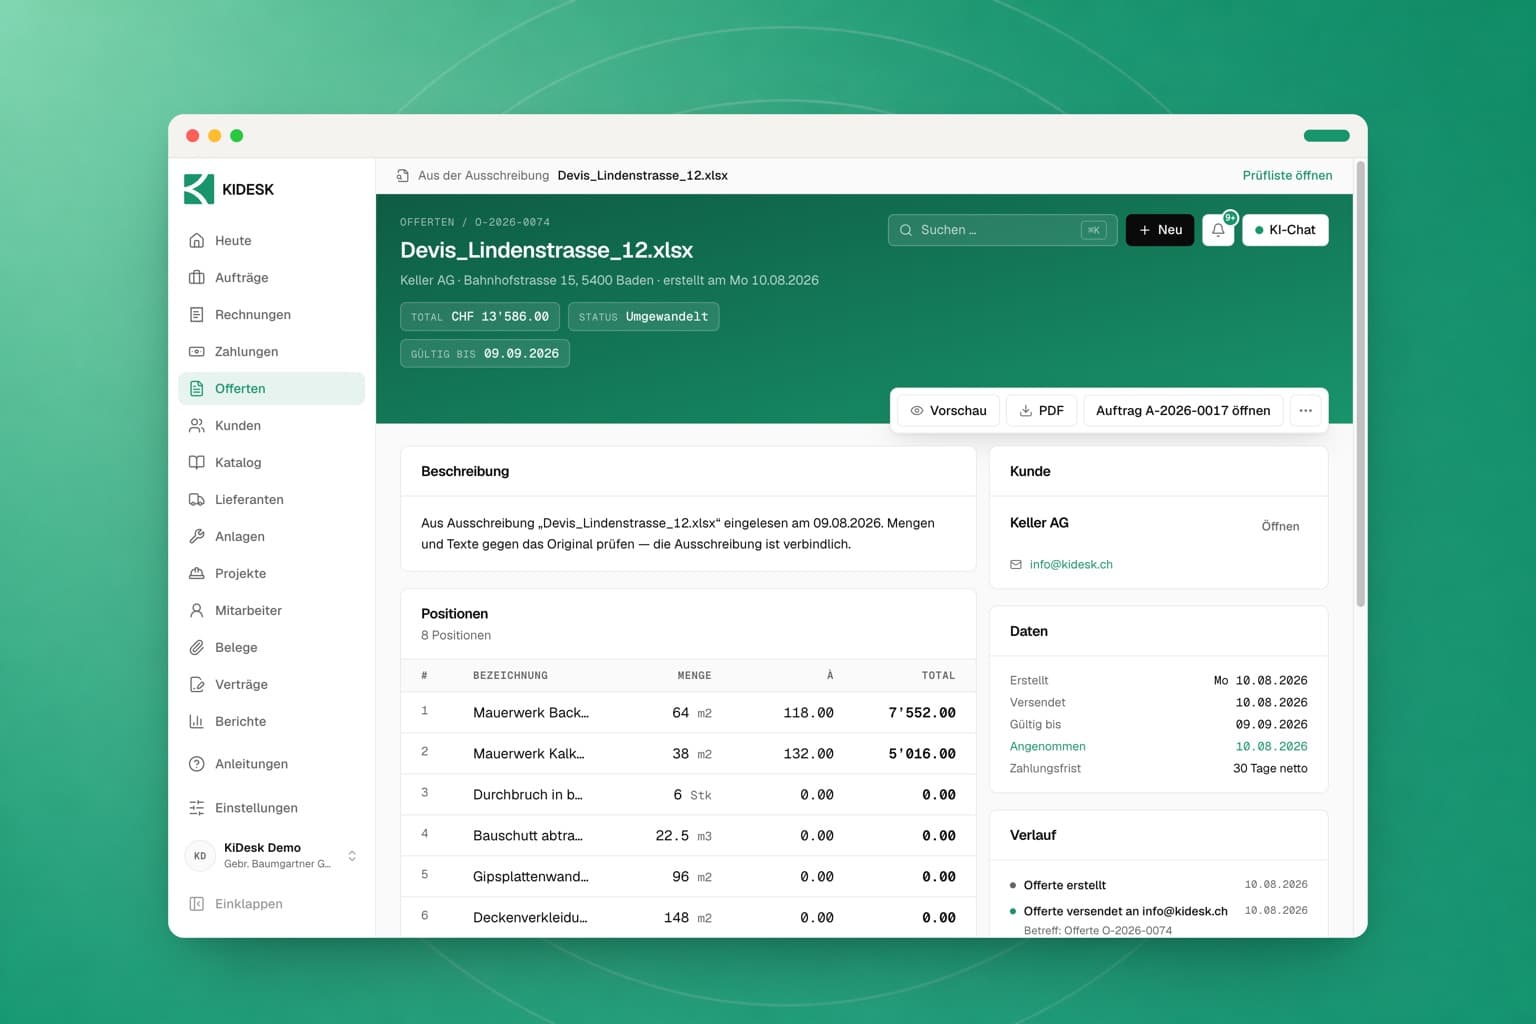Go to Offerten breadcrumb in header
1536x1024 pixels.
pos(427,222)
